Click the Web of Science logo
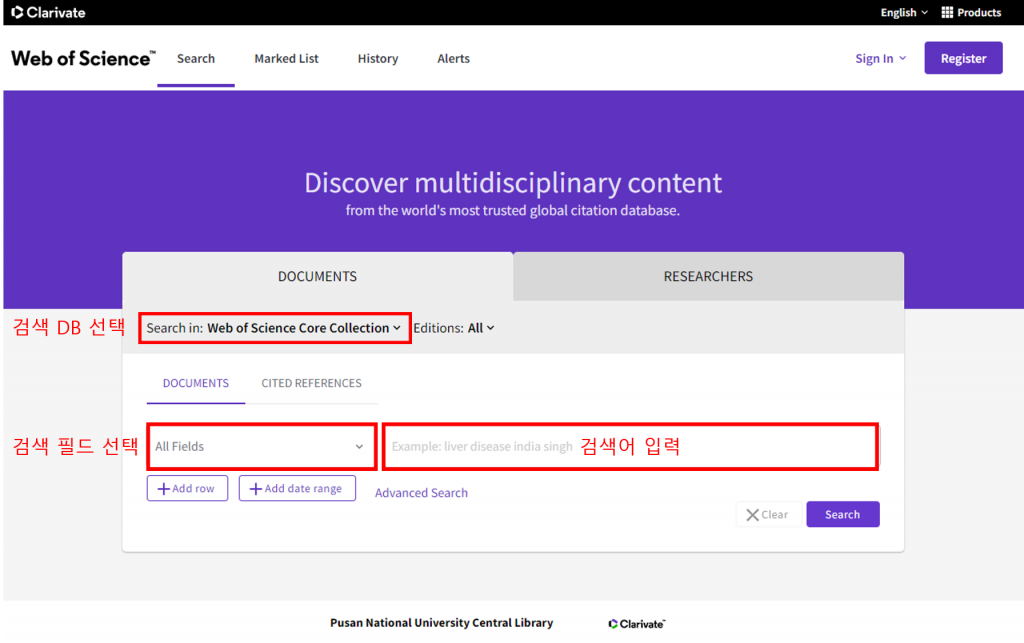Screen dimensions: 1024x643 tap(84, 58)
